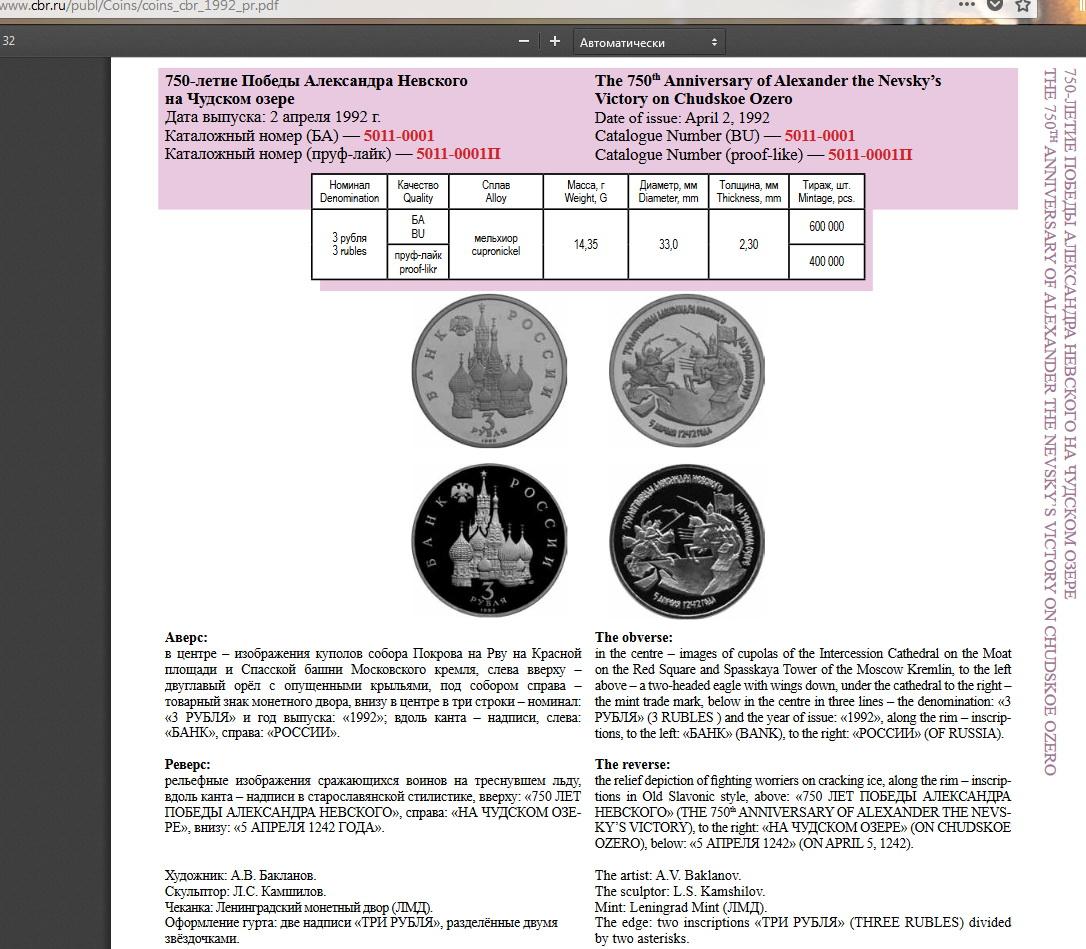Click the 'Реверс:' section label
Viewport: 1086px width, 949px height.
click(x=187, y=764)
